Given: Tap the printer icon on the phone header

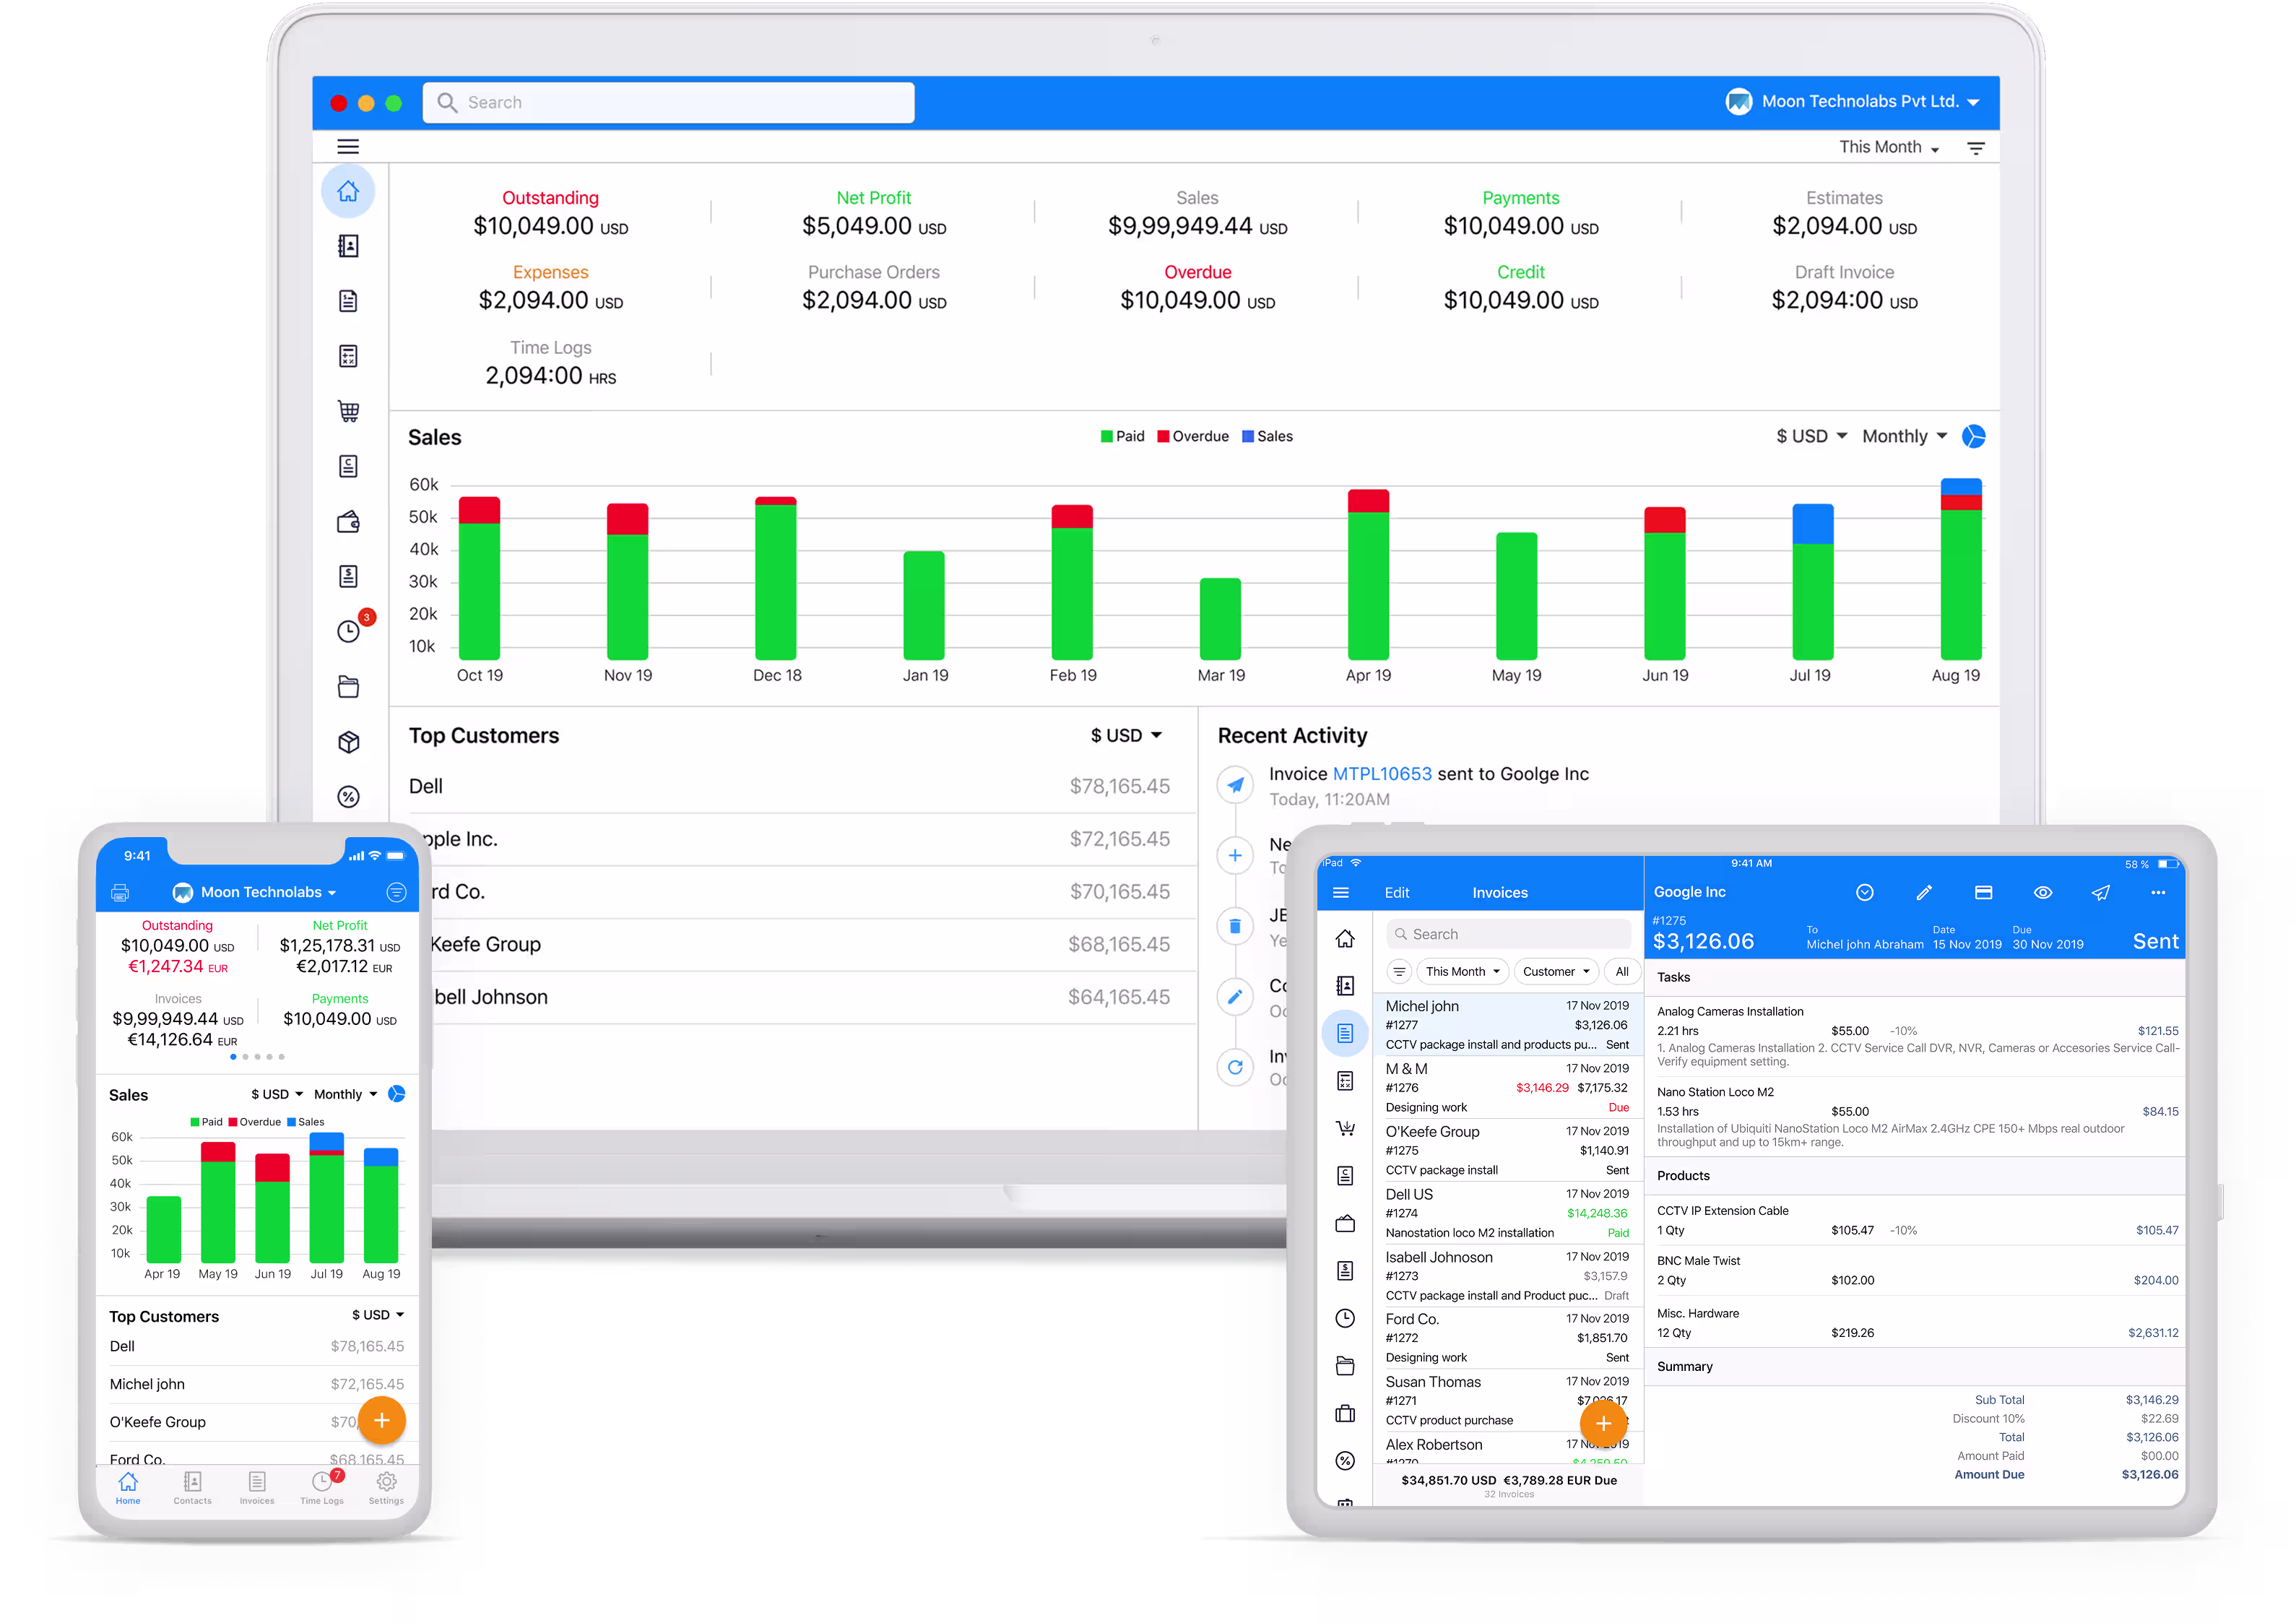Looking at the screenshot, I should click(x=120, y=892).
